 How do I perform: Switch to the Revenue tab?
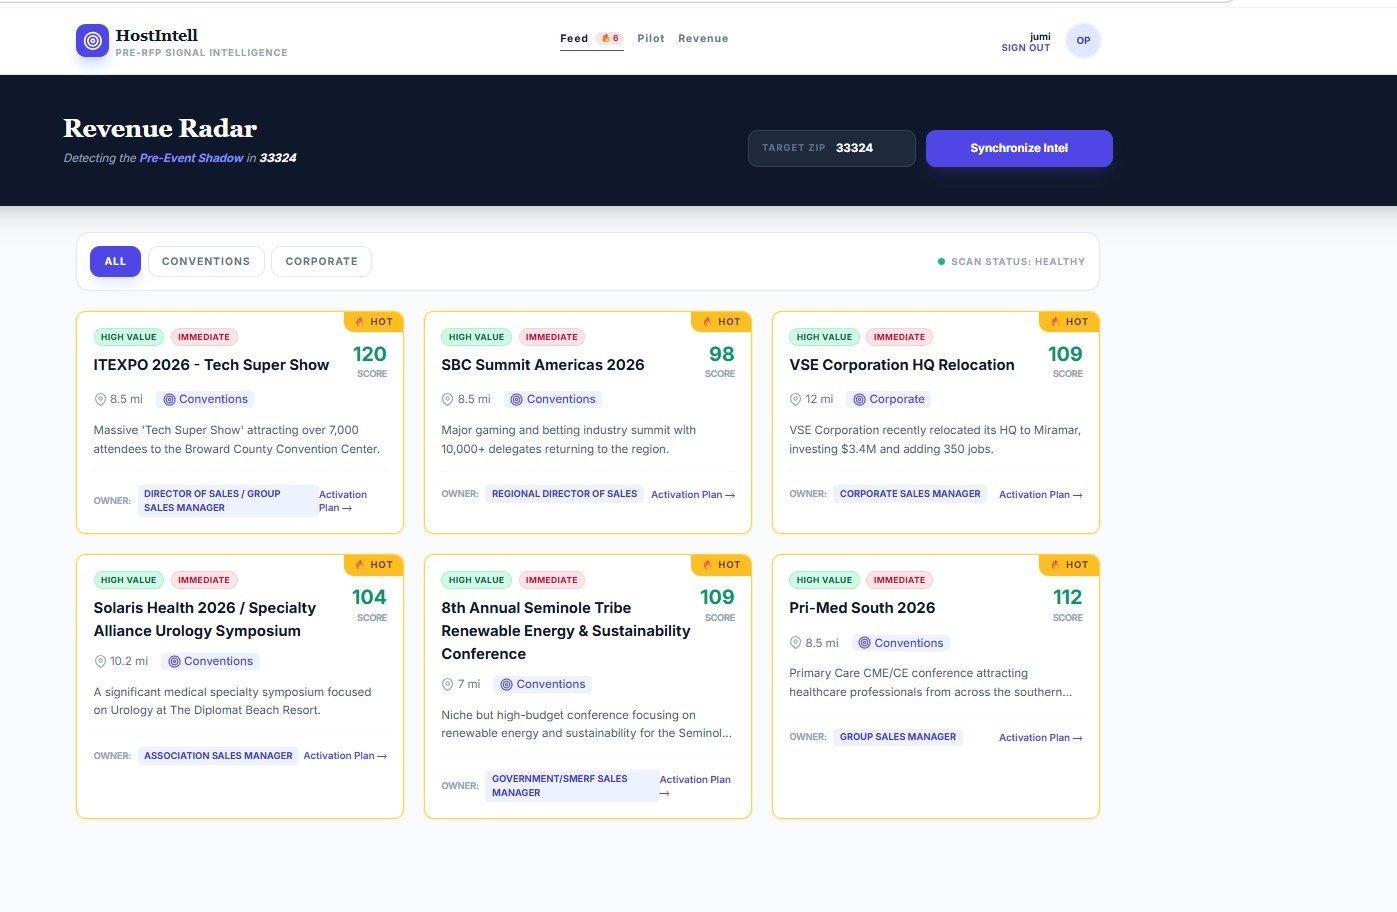click(x=703, y=38)
